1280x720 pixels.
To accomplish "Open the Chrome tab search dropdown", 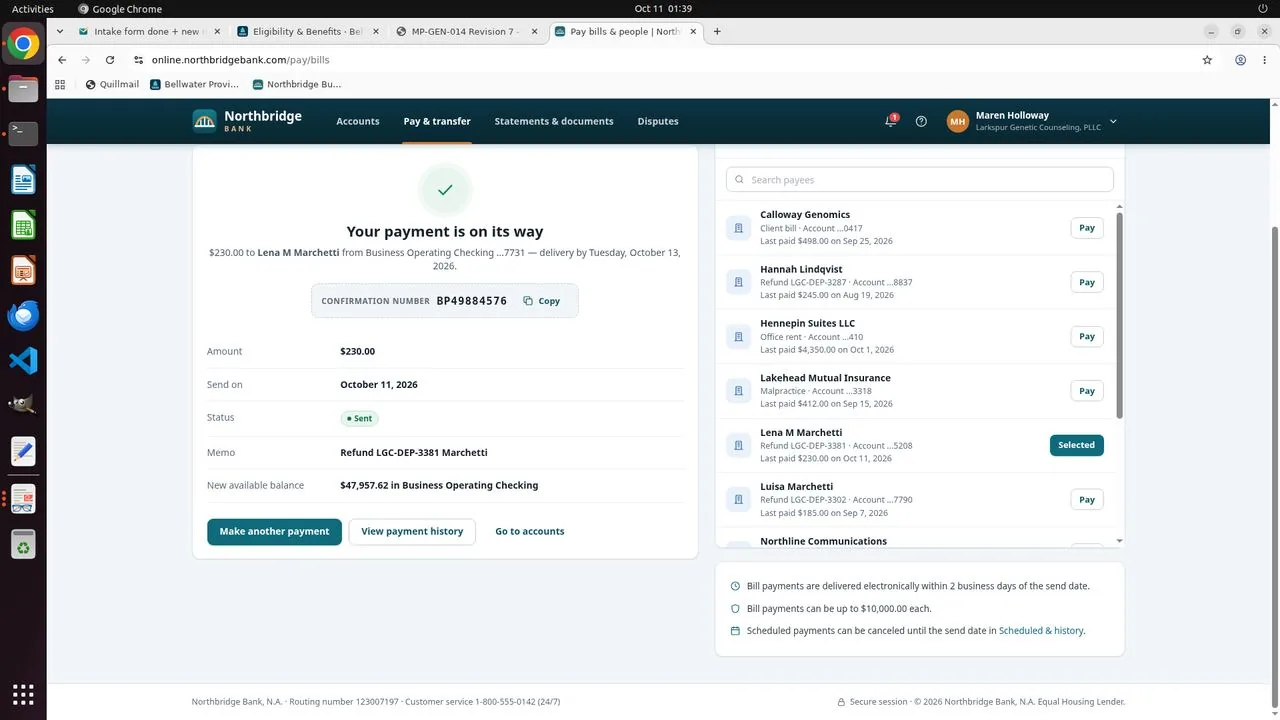I will [x=62, y=31].
